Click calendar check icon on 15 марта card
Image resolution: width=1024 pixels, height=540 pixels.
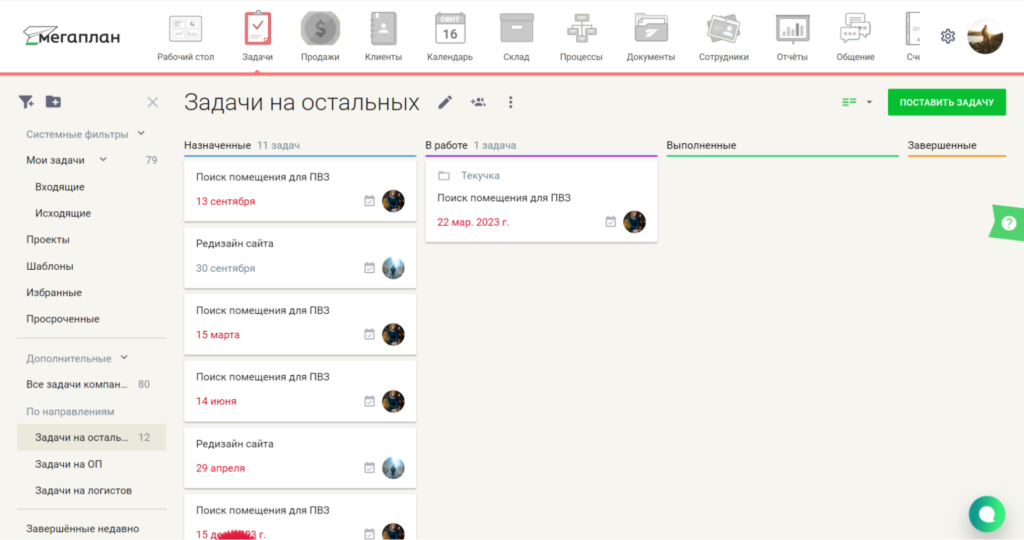[x=369, y=334]
